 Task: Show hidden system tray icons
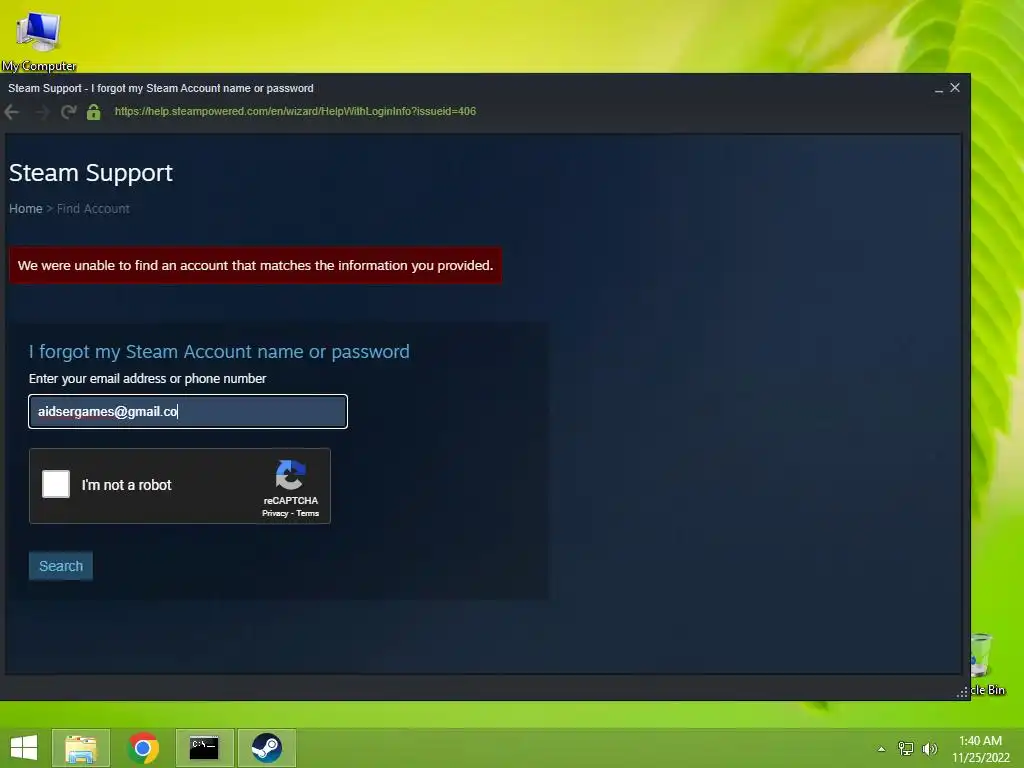[x=882, y=749]
